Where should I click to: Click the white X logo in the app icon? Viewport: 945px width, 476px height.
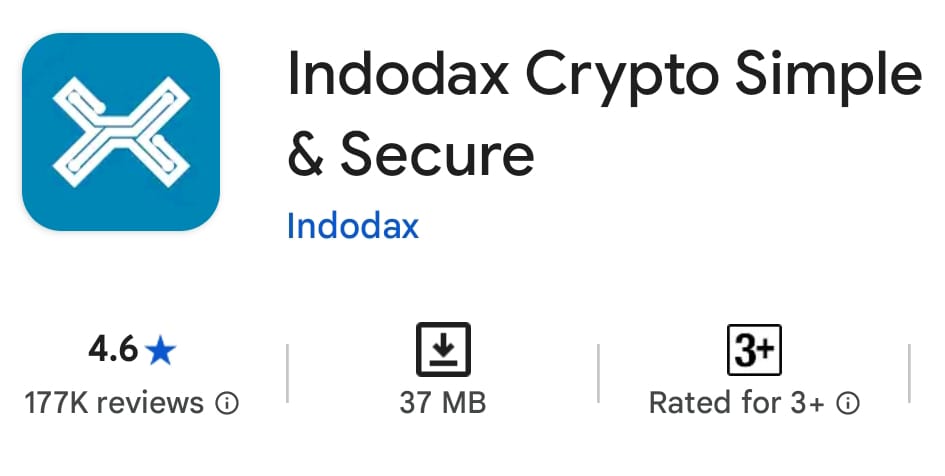point(121,131)
